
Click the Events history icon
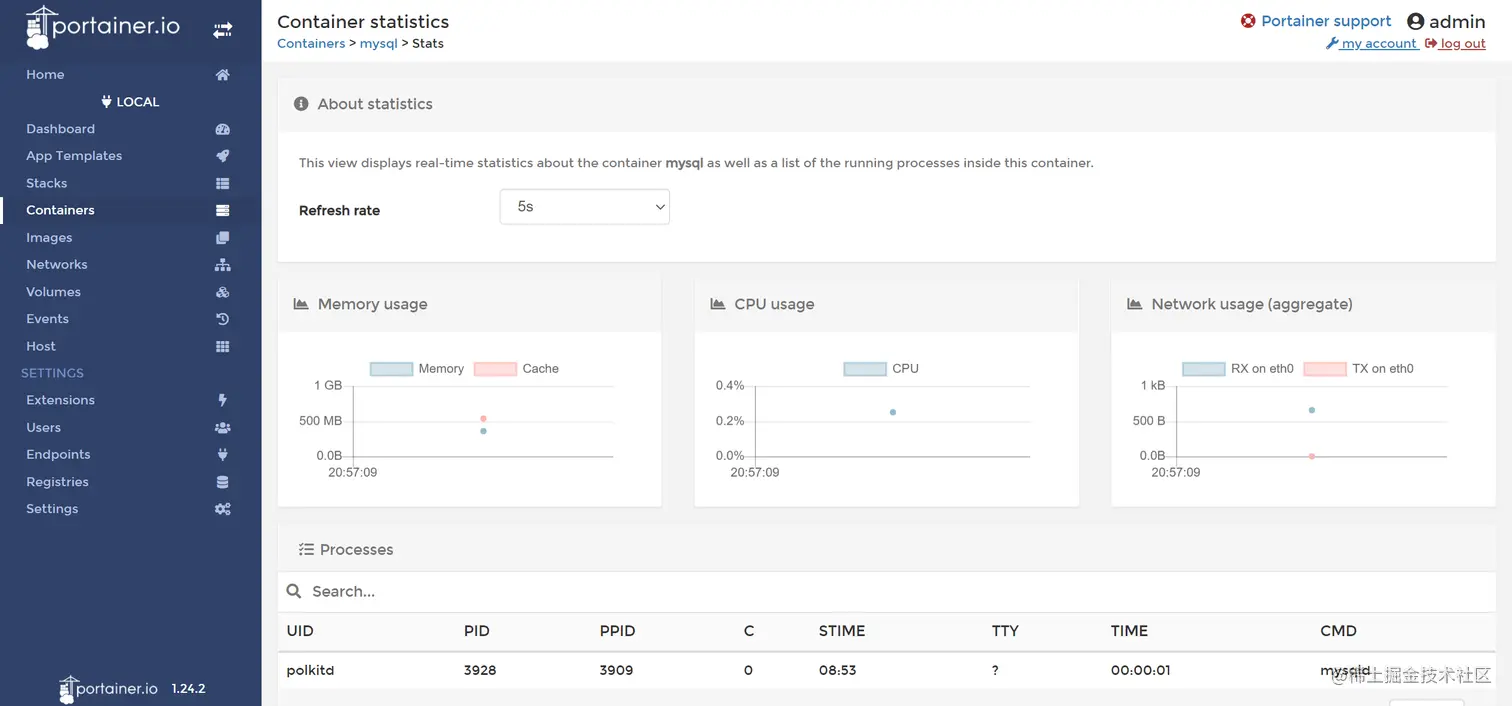[222, 319]
